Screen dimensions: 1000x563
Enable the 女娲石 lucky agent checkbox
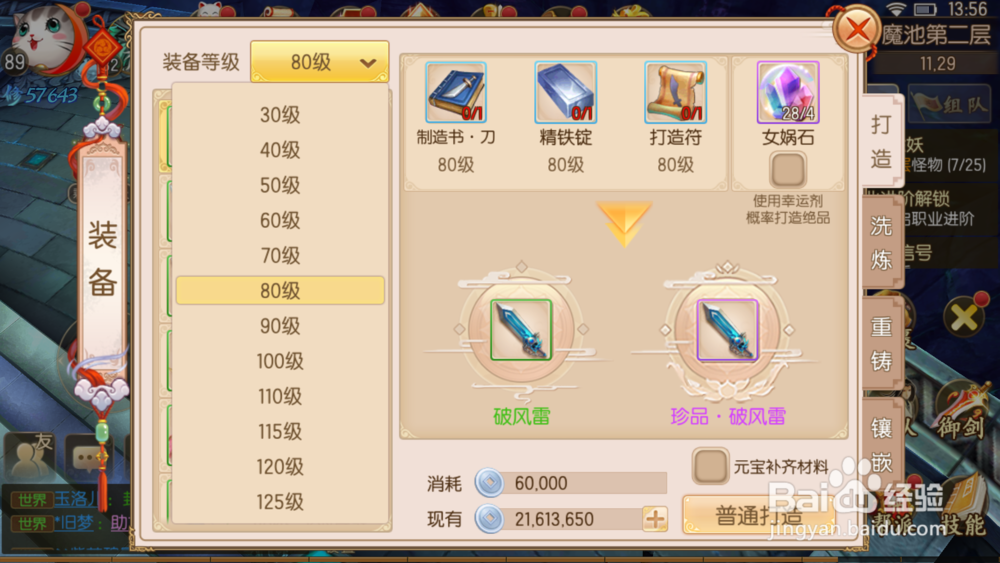788,170
